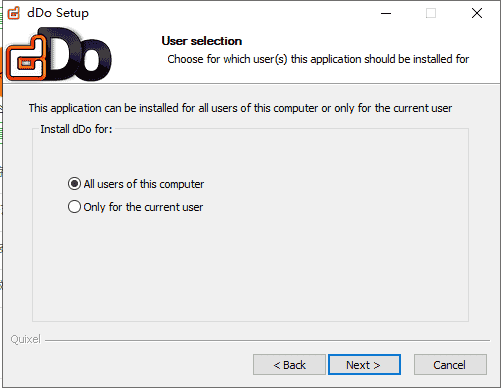
Task: Click the All users of this computer label text
Action: click(x=144, y=184)
